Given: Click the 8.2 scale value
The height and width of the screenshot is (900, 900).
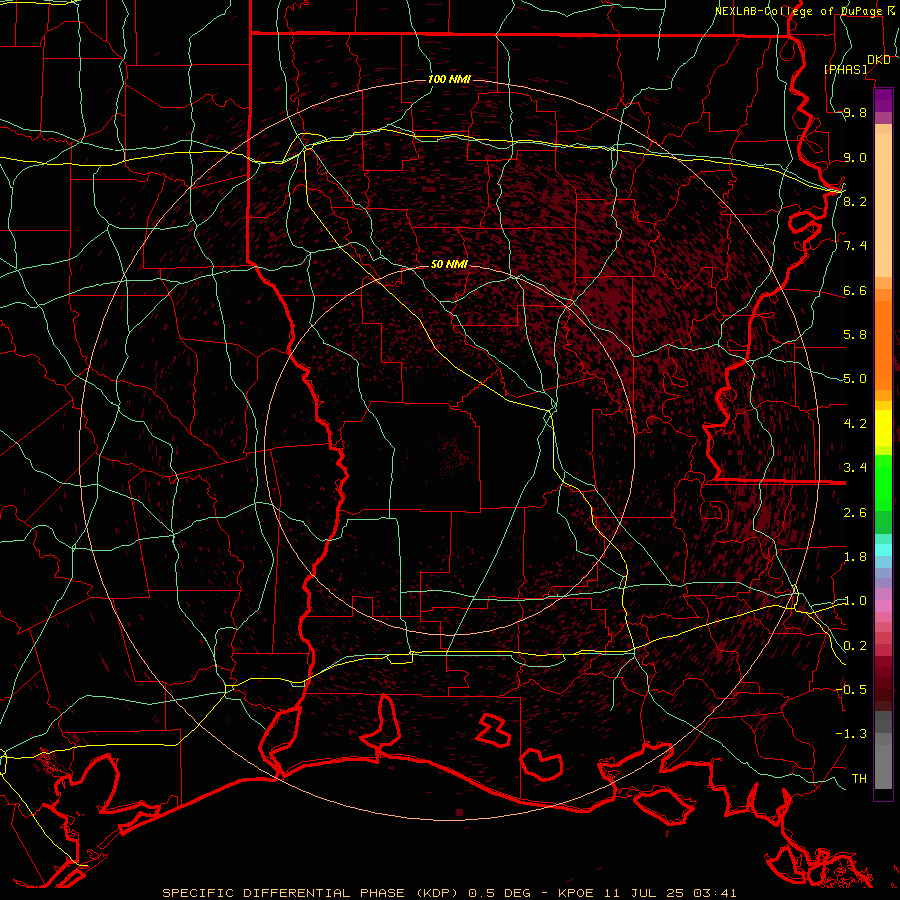Looking at the screenshot, I should click(x=855, y=201).
